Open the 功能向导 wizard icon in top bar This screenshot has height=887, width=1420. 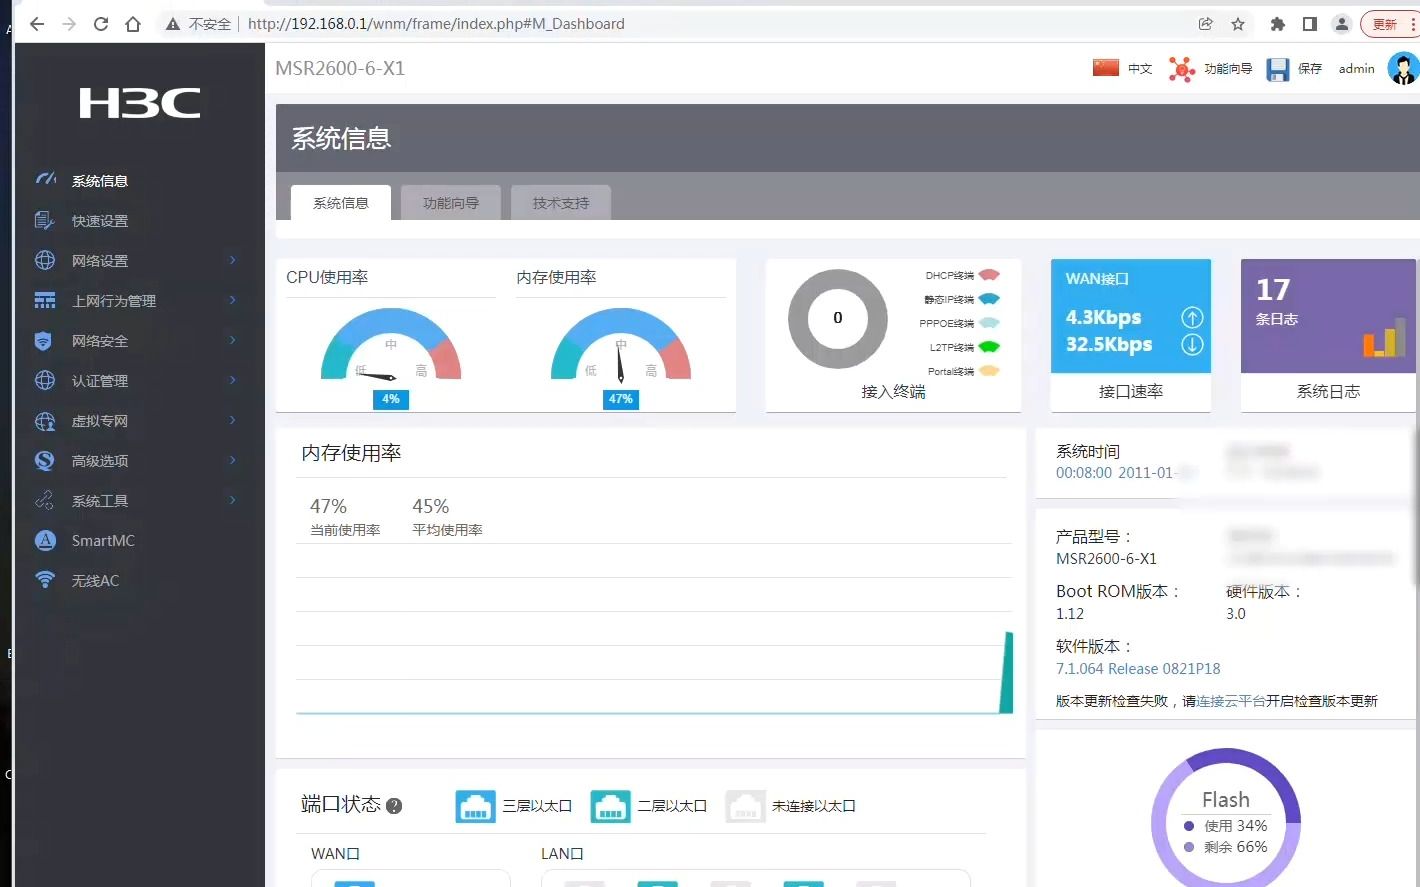[x=1181, y=68]
